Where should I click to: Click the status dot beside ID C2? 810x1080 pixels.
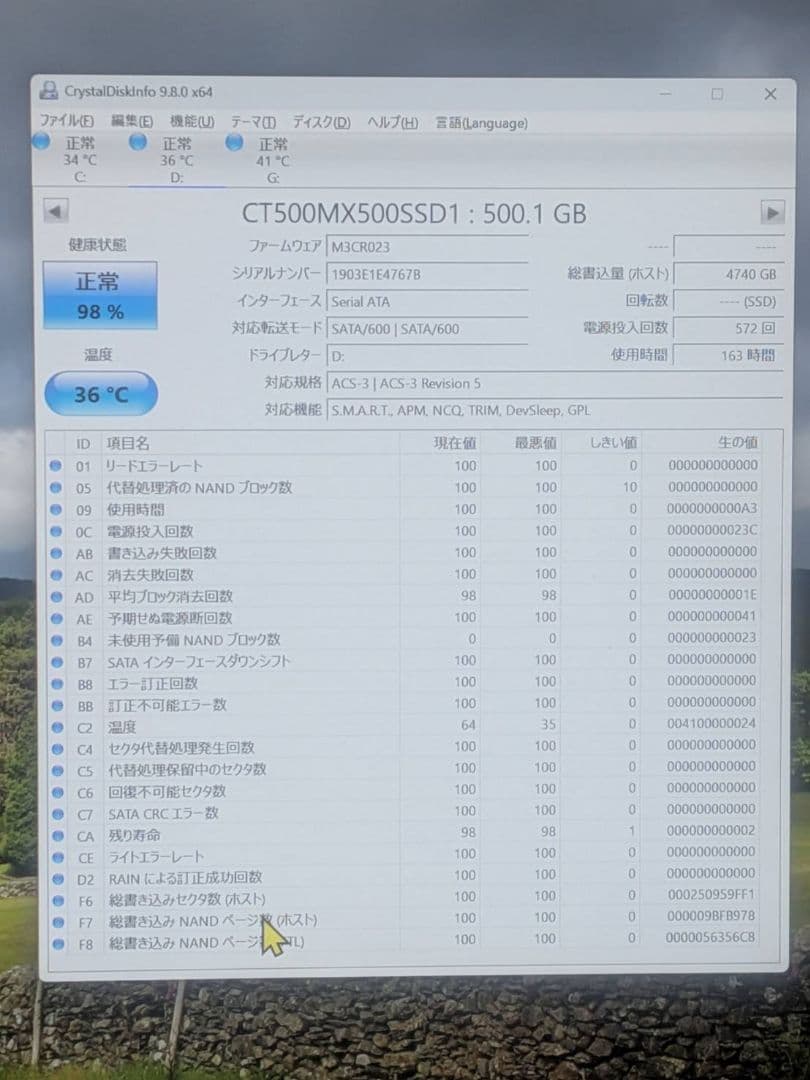[x=57, y=727]
